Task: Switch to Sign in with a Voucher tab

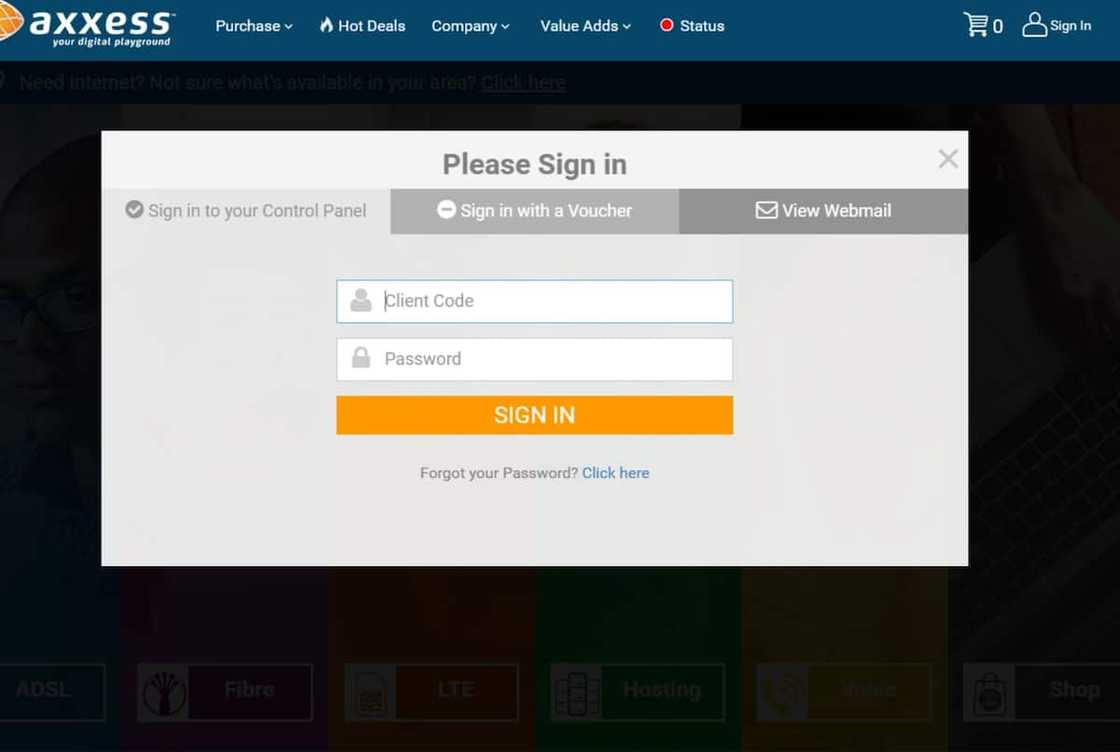Action: 534,211
